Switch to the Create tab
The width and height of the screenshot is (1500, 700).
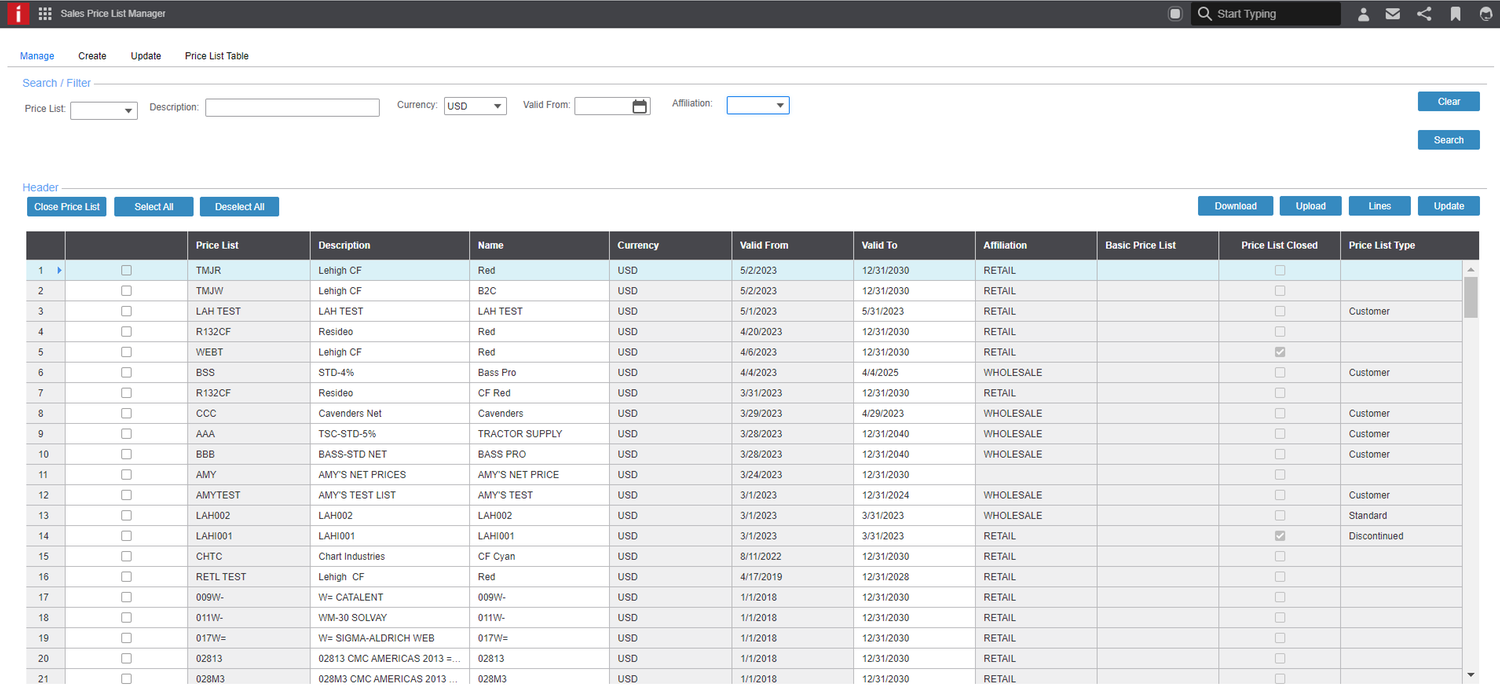click(x=92, y=56)
